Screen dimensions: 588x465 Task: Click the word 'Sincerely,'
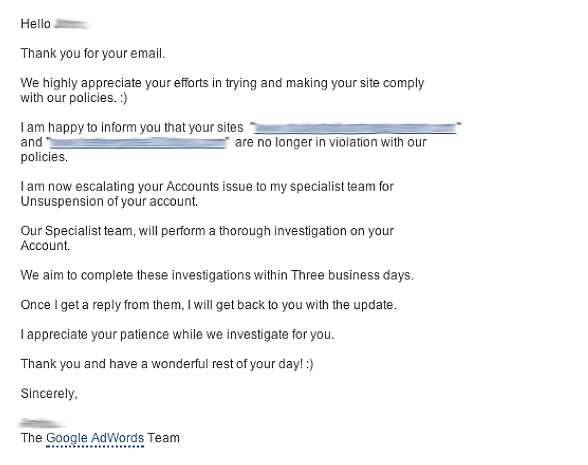pos(49,393)
